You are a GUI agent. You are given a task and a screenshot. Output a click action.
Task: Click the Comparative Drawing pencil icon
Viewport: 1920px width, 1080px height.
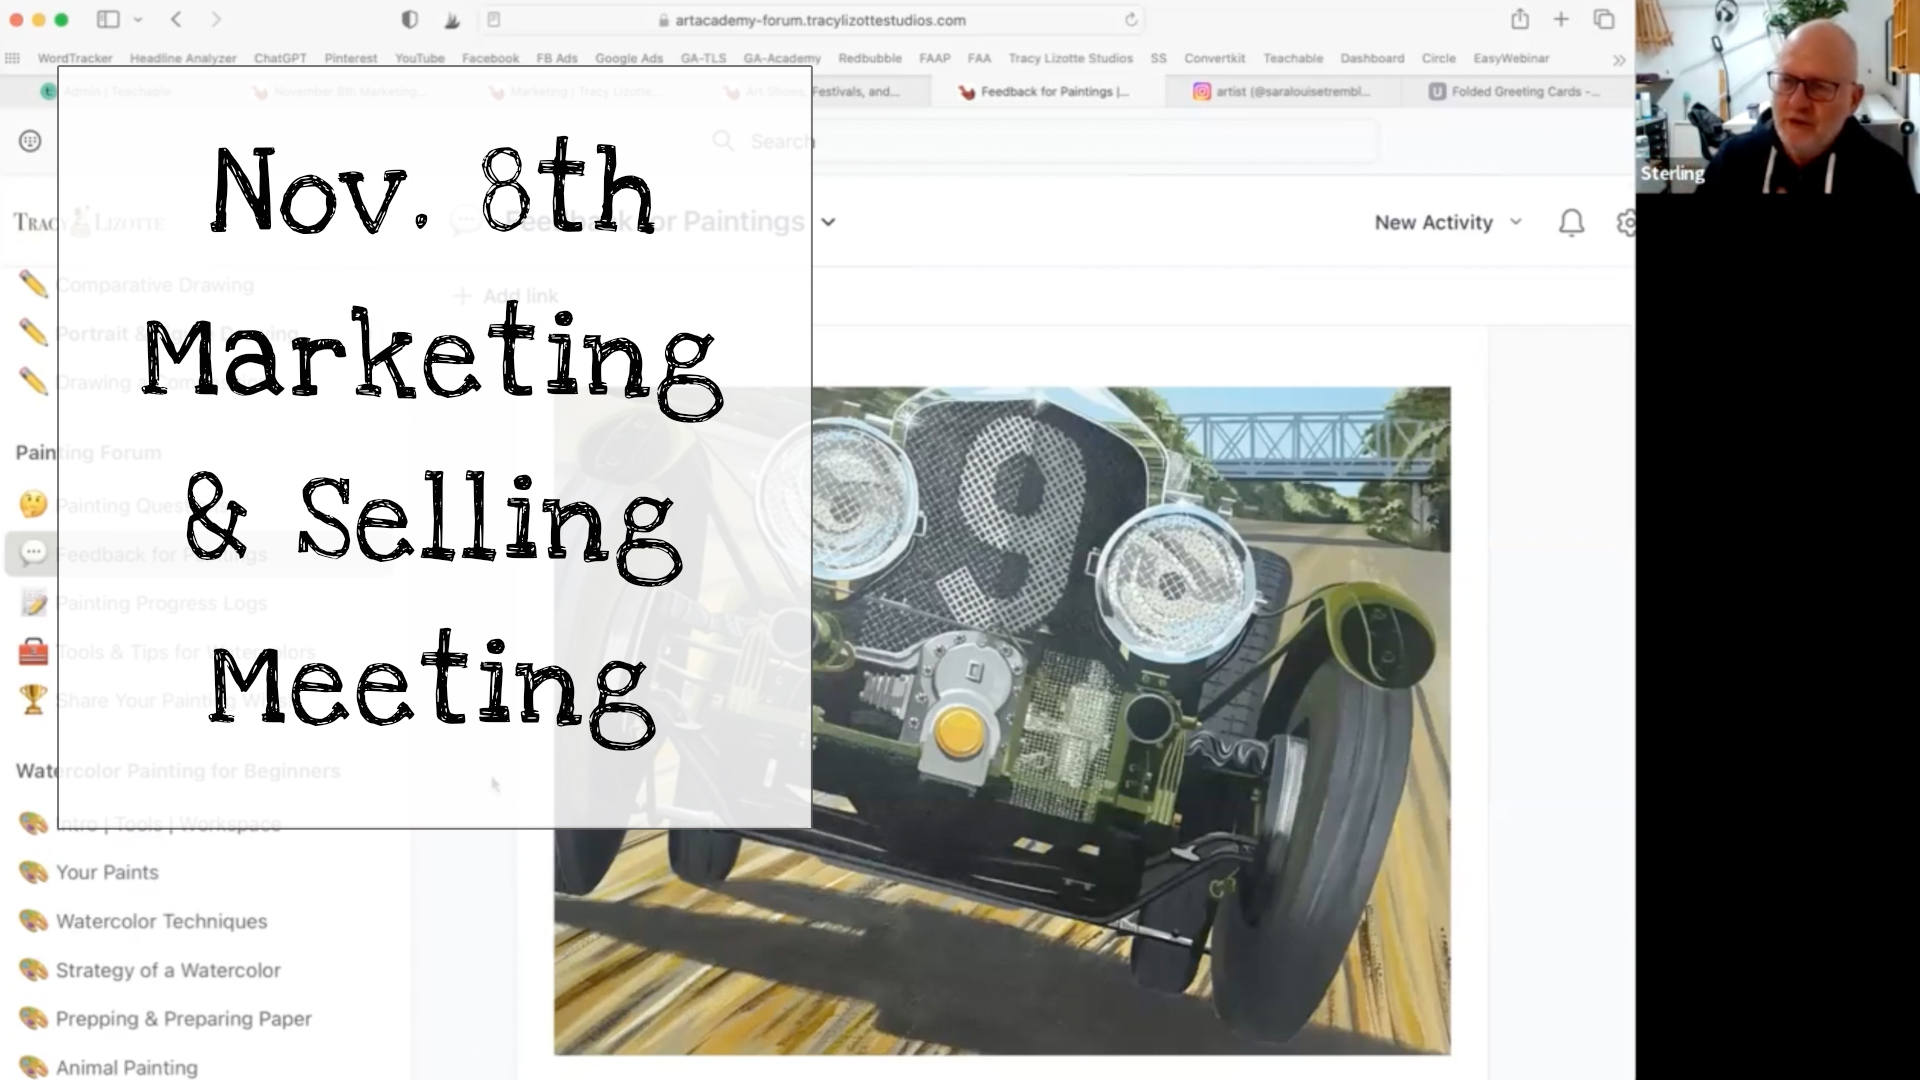[33, 284]
